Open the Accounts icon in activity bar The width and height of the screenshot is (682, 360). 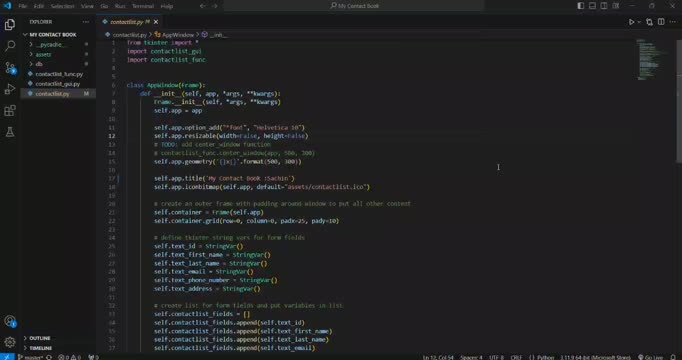10,321
